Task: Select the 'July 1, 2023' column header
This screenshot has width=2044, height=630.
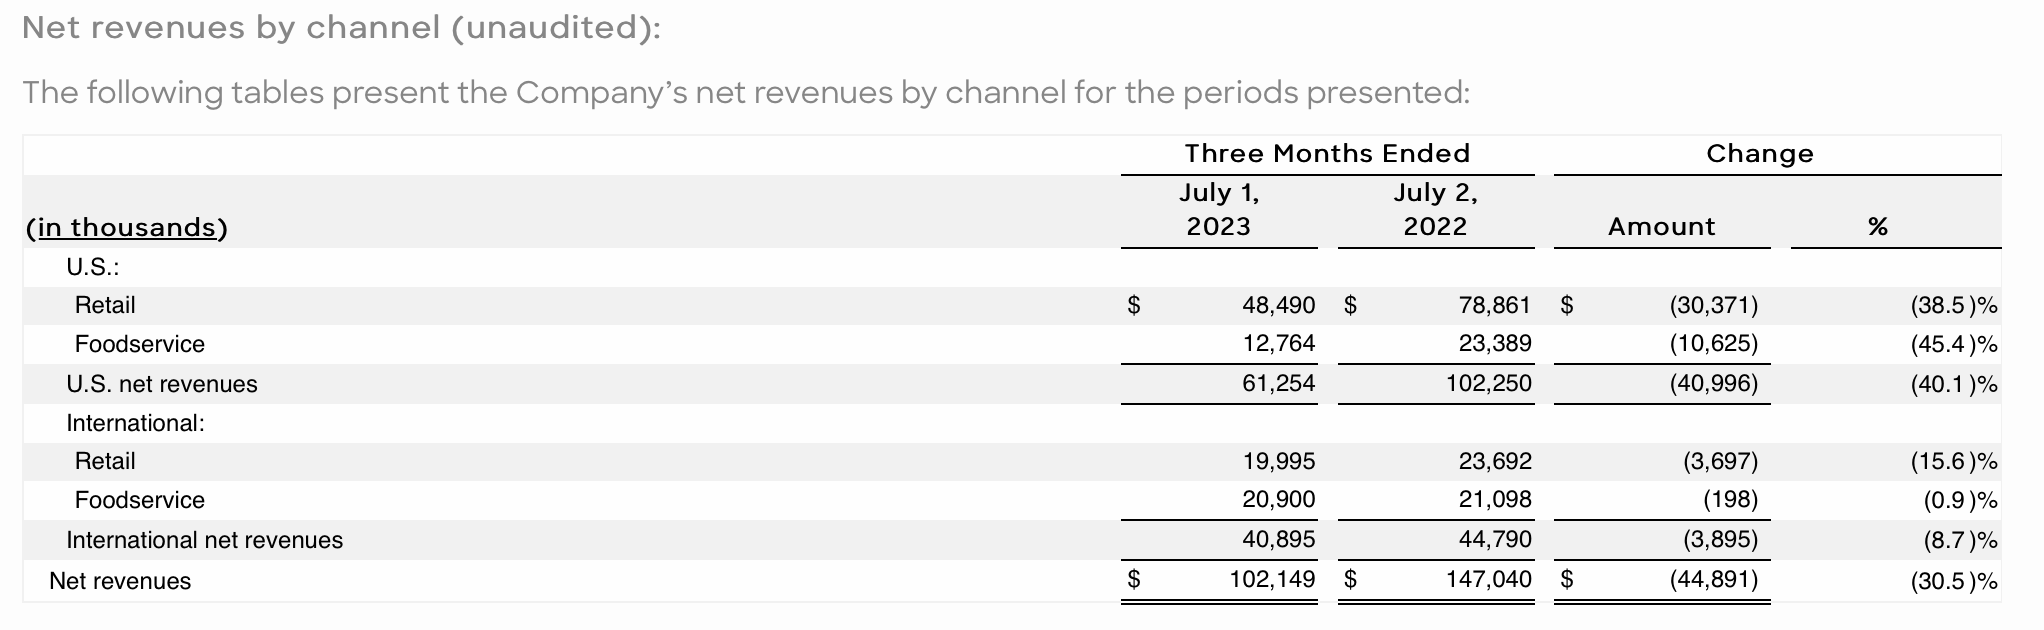Action: click(1218, 210)
